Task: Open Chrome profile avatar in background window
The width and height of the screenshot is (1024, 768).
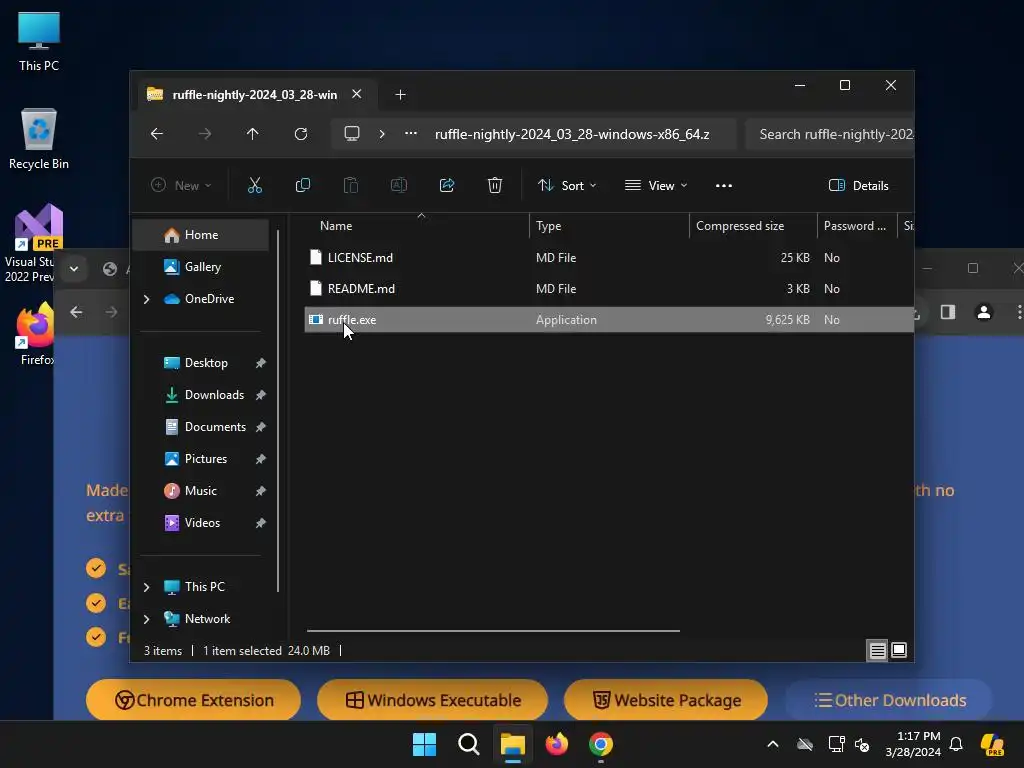Action: pos(984,312)
